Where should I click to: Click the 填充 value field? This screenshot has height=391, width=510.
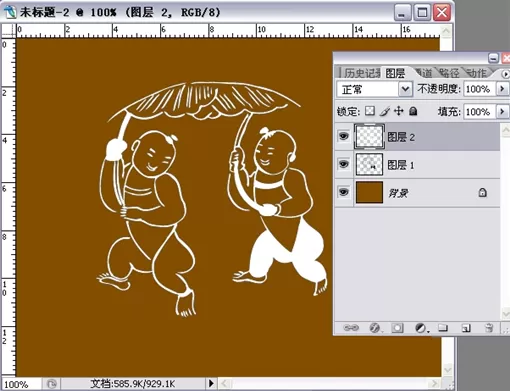(x=478, y=111)
